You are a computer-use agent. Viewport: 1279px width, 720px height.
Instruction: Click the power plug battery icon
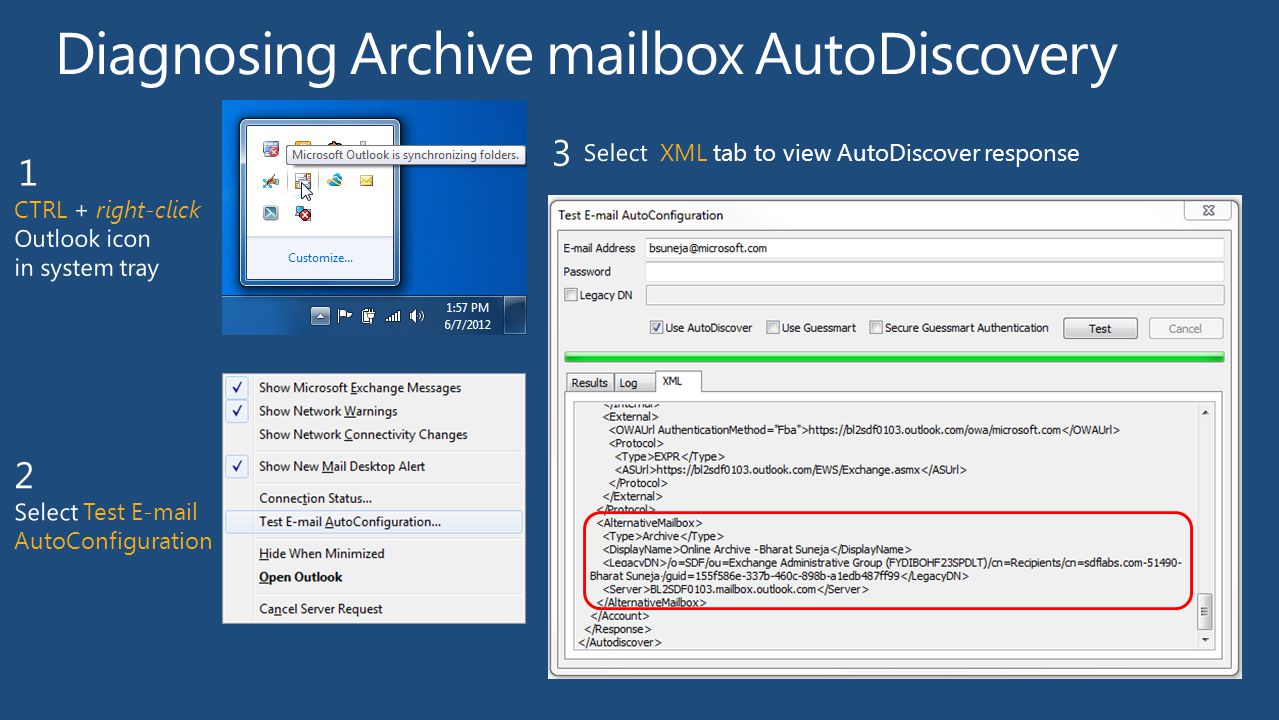pyautogui.click(x=368, y=316)
